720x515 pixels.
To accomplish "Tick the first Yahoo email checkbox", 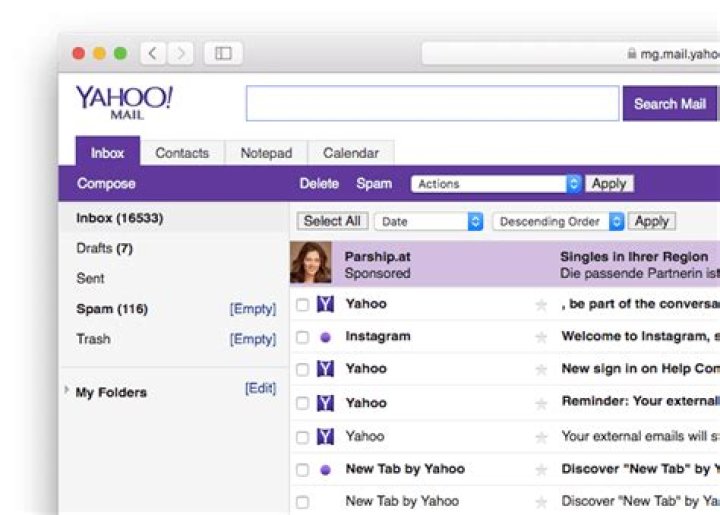I will tap(302, 304).
